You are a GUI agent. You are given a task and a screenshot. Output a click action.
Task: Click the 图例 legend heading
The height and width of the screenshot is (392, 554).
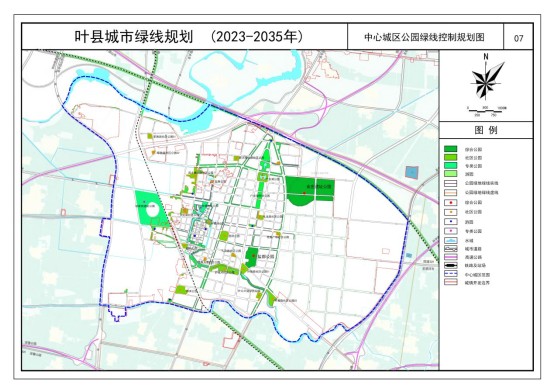tap(486, 130)
